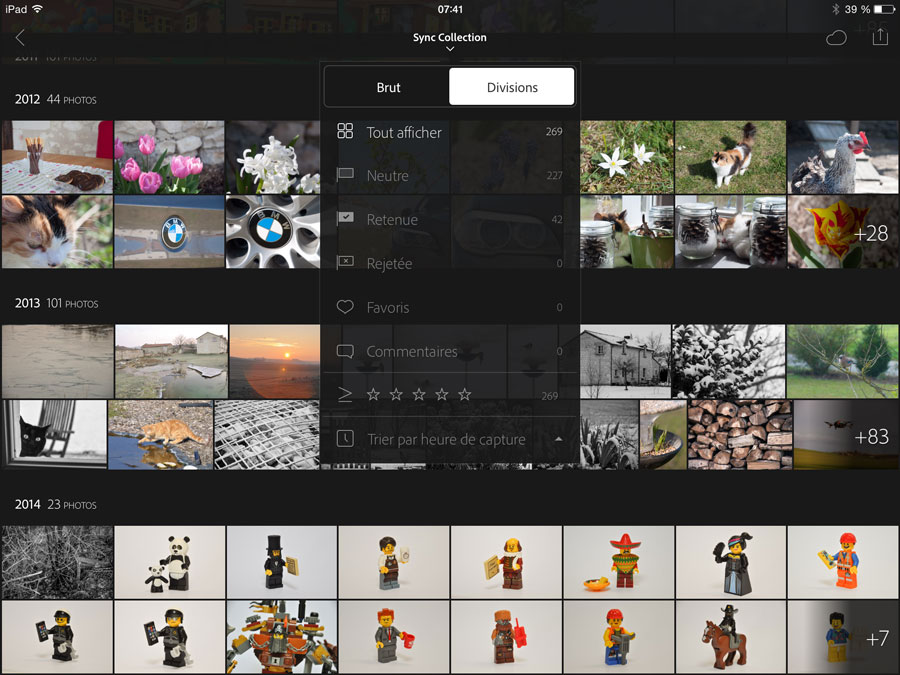Set filter to five stars
900x675 pixels.
(x=464, y=394)
